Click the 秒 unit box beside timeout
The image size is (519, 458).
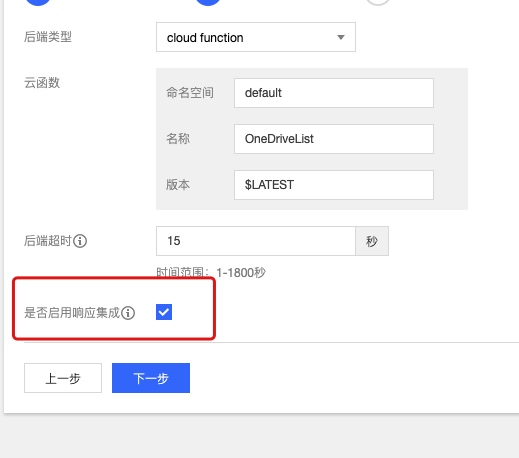(x=372, y=241)
